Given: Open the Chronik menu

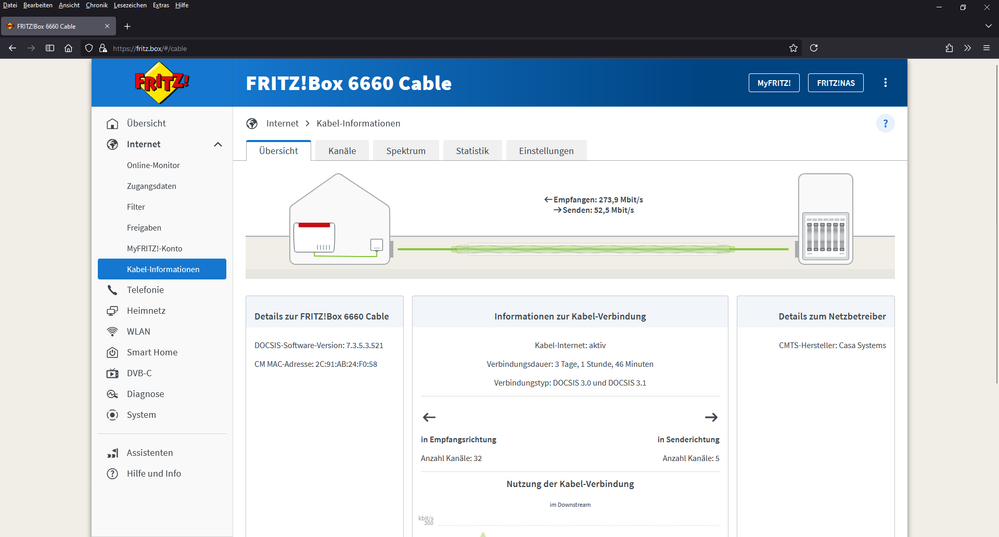Looking at the screenshot, I should [97, 5].
